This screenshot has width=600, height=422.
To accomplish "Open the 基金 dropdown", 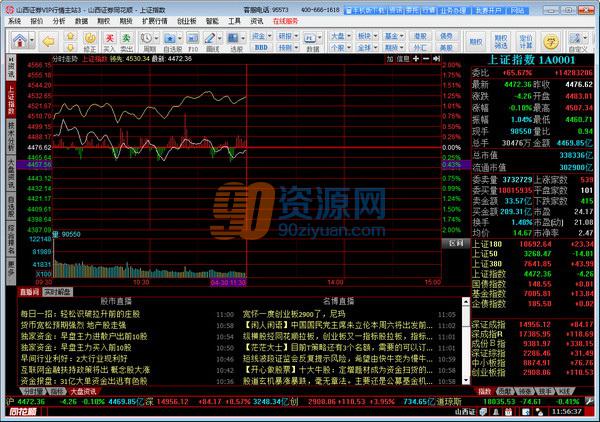I will click(394, 36).
